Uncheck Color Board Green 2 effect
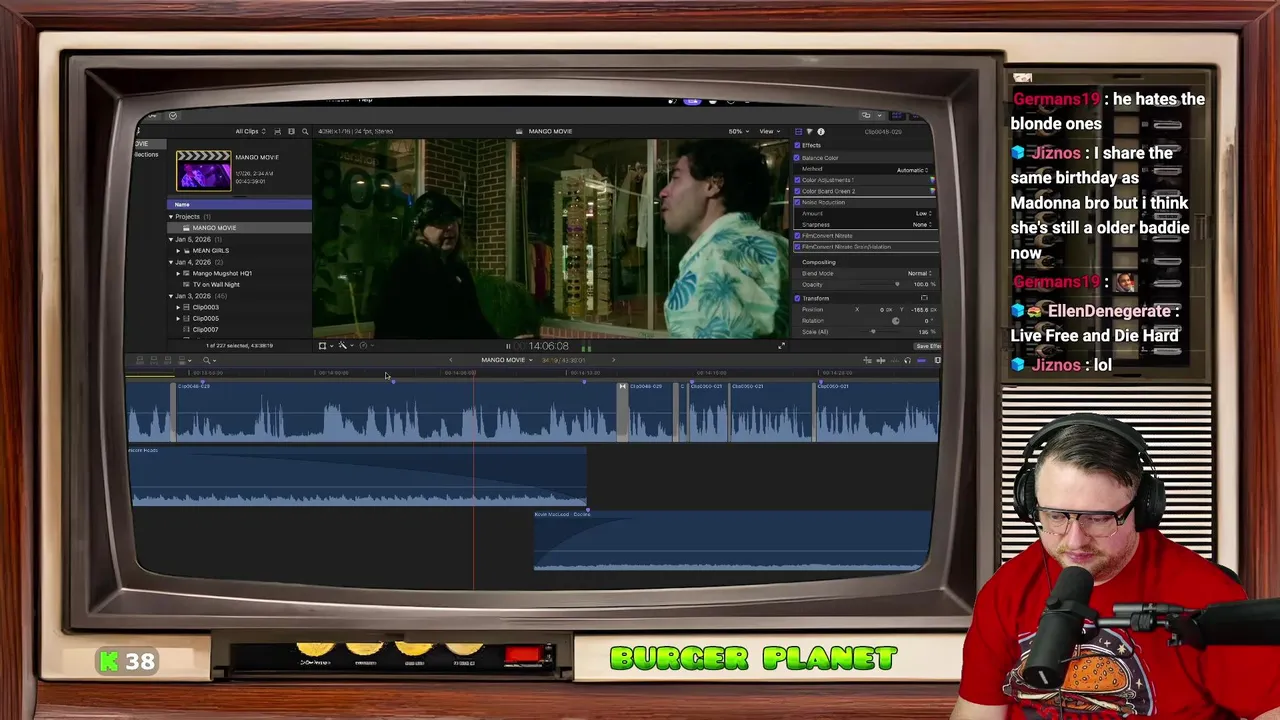This screenshot has height=720, width=1280. coord(797,191)
